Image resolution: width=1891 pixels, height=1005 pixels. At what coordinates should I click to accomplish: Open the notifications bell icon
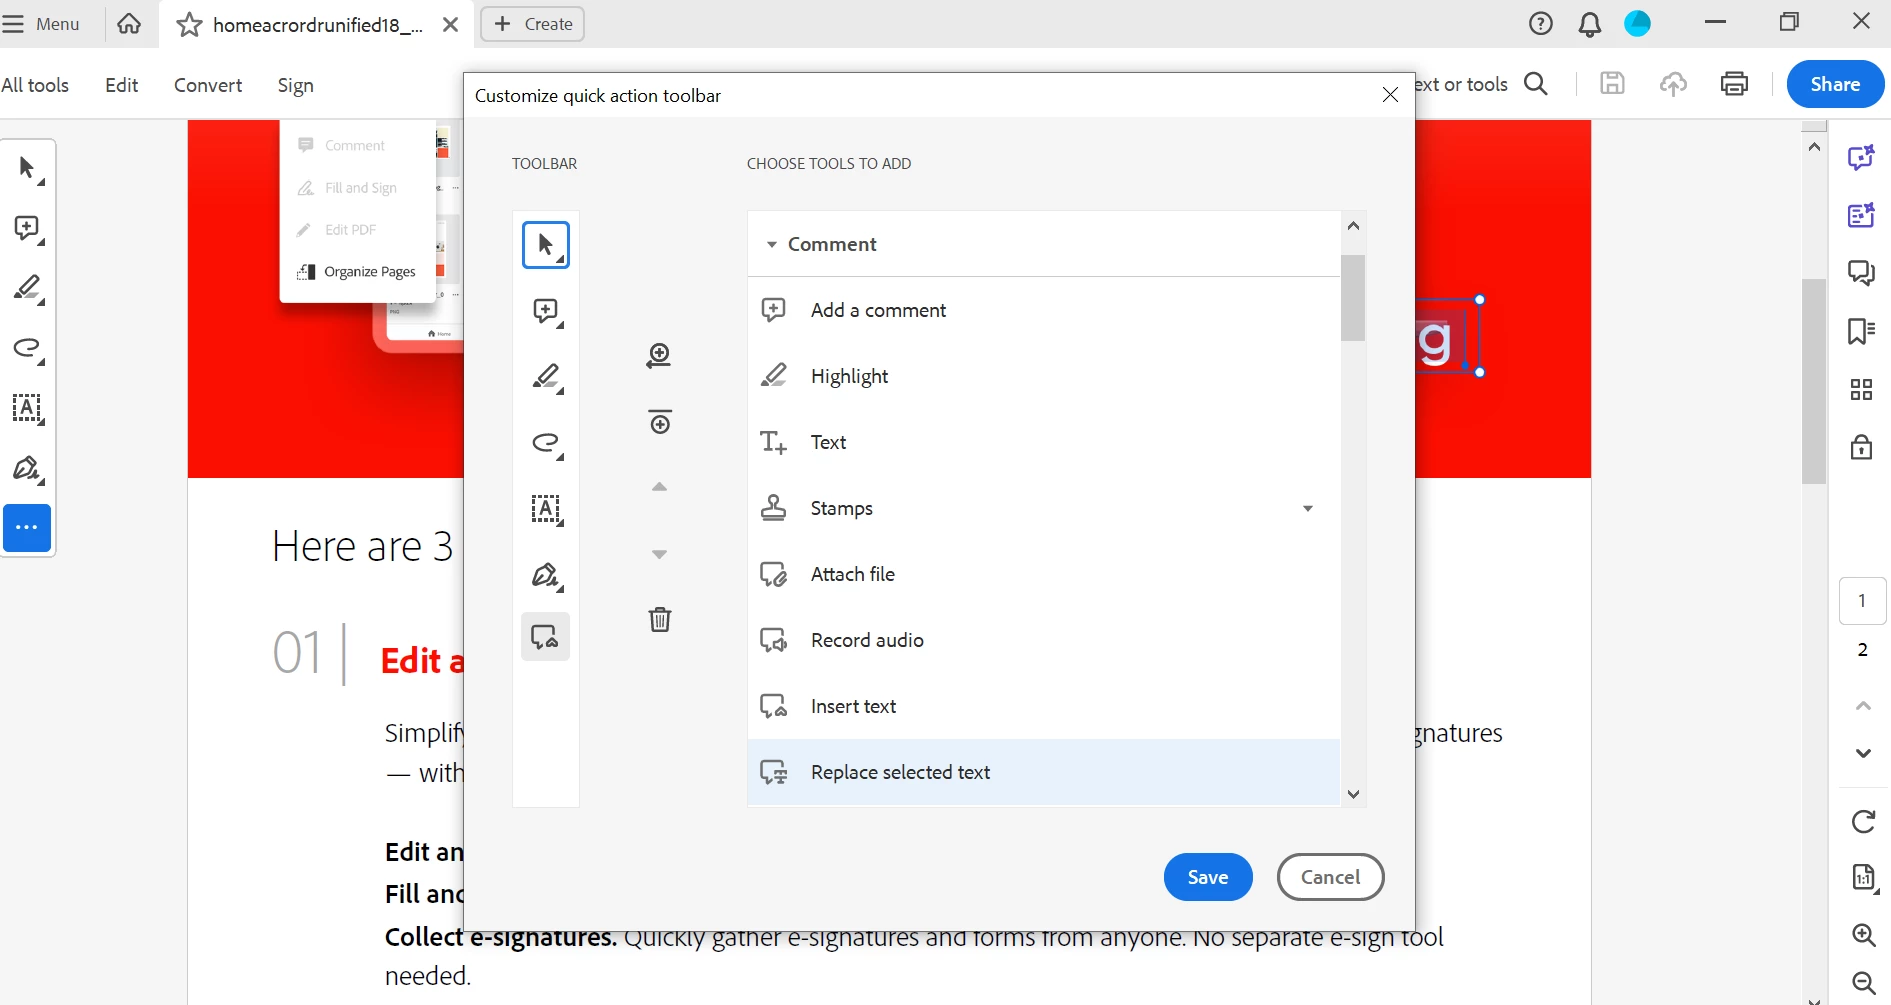(1589, 24)
